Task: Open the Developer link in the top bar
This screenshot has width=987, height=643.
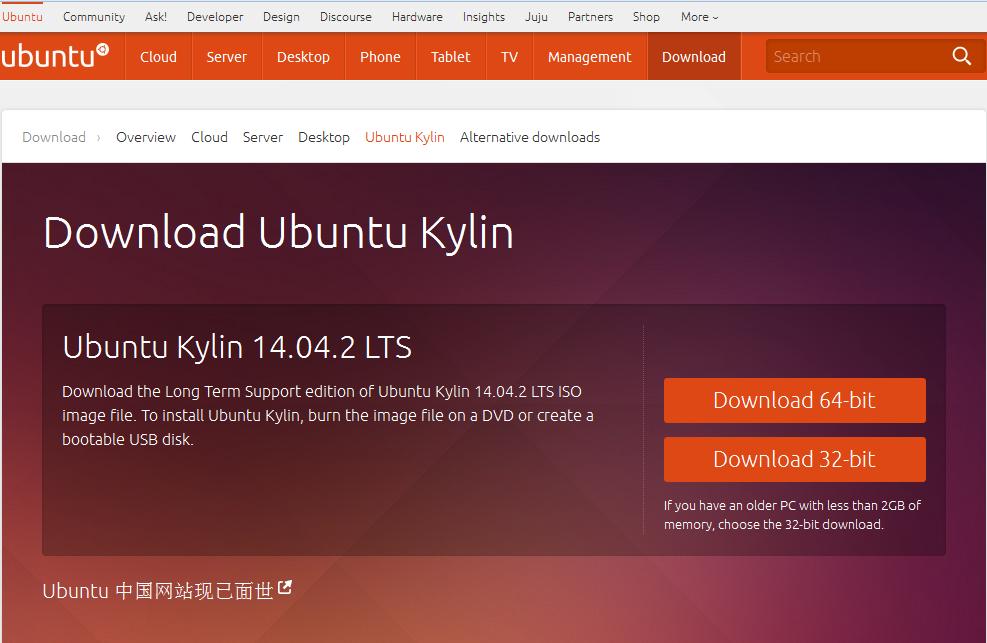Action: click(215, 17)
